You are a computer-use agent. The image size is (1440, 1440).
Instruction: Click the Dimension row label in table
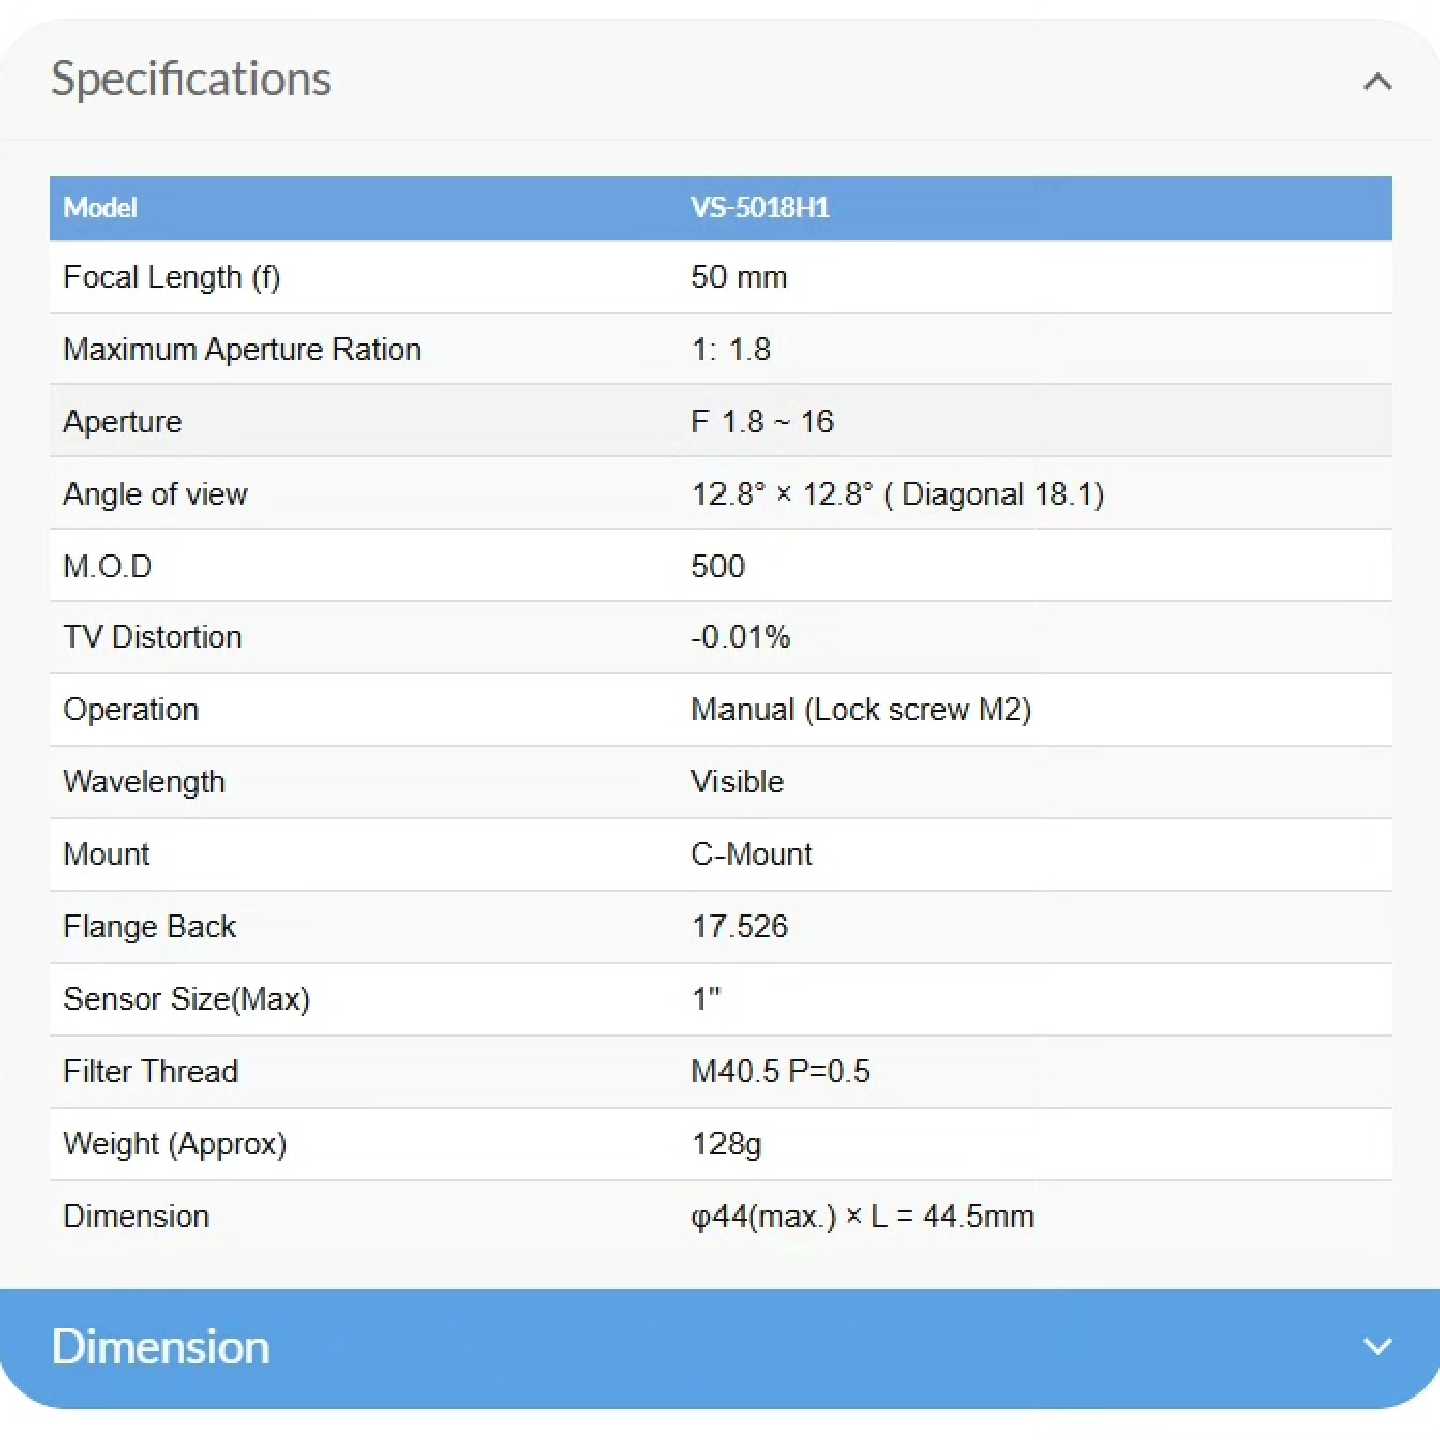[136, 1216]
